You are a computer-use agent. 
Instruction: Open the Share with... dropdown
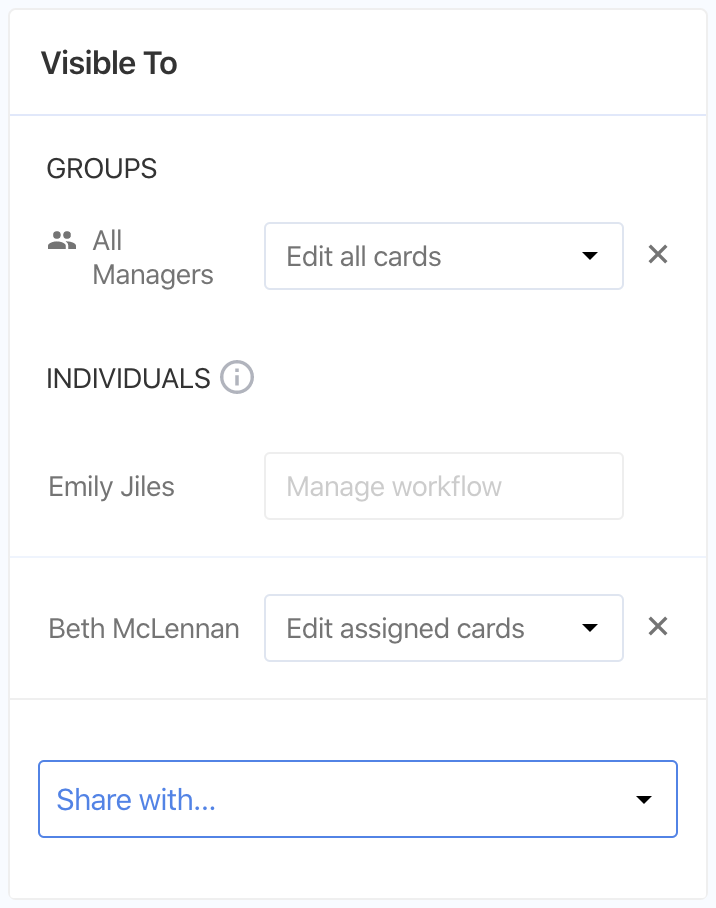[357, 799]
